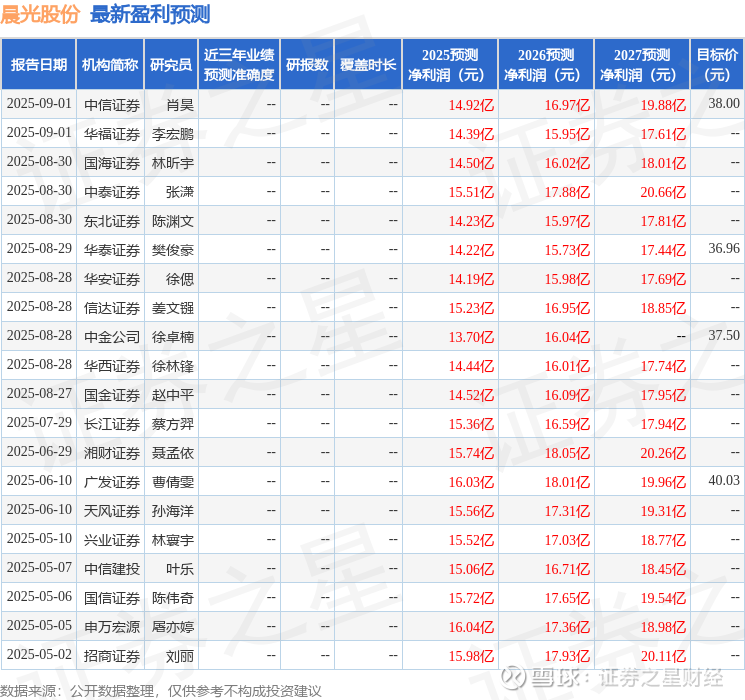
Task: Select the 东北证券 institution cell
Action: (112, 221)
